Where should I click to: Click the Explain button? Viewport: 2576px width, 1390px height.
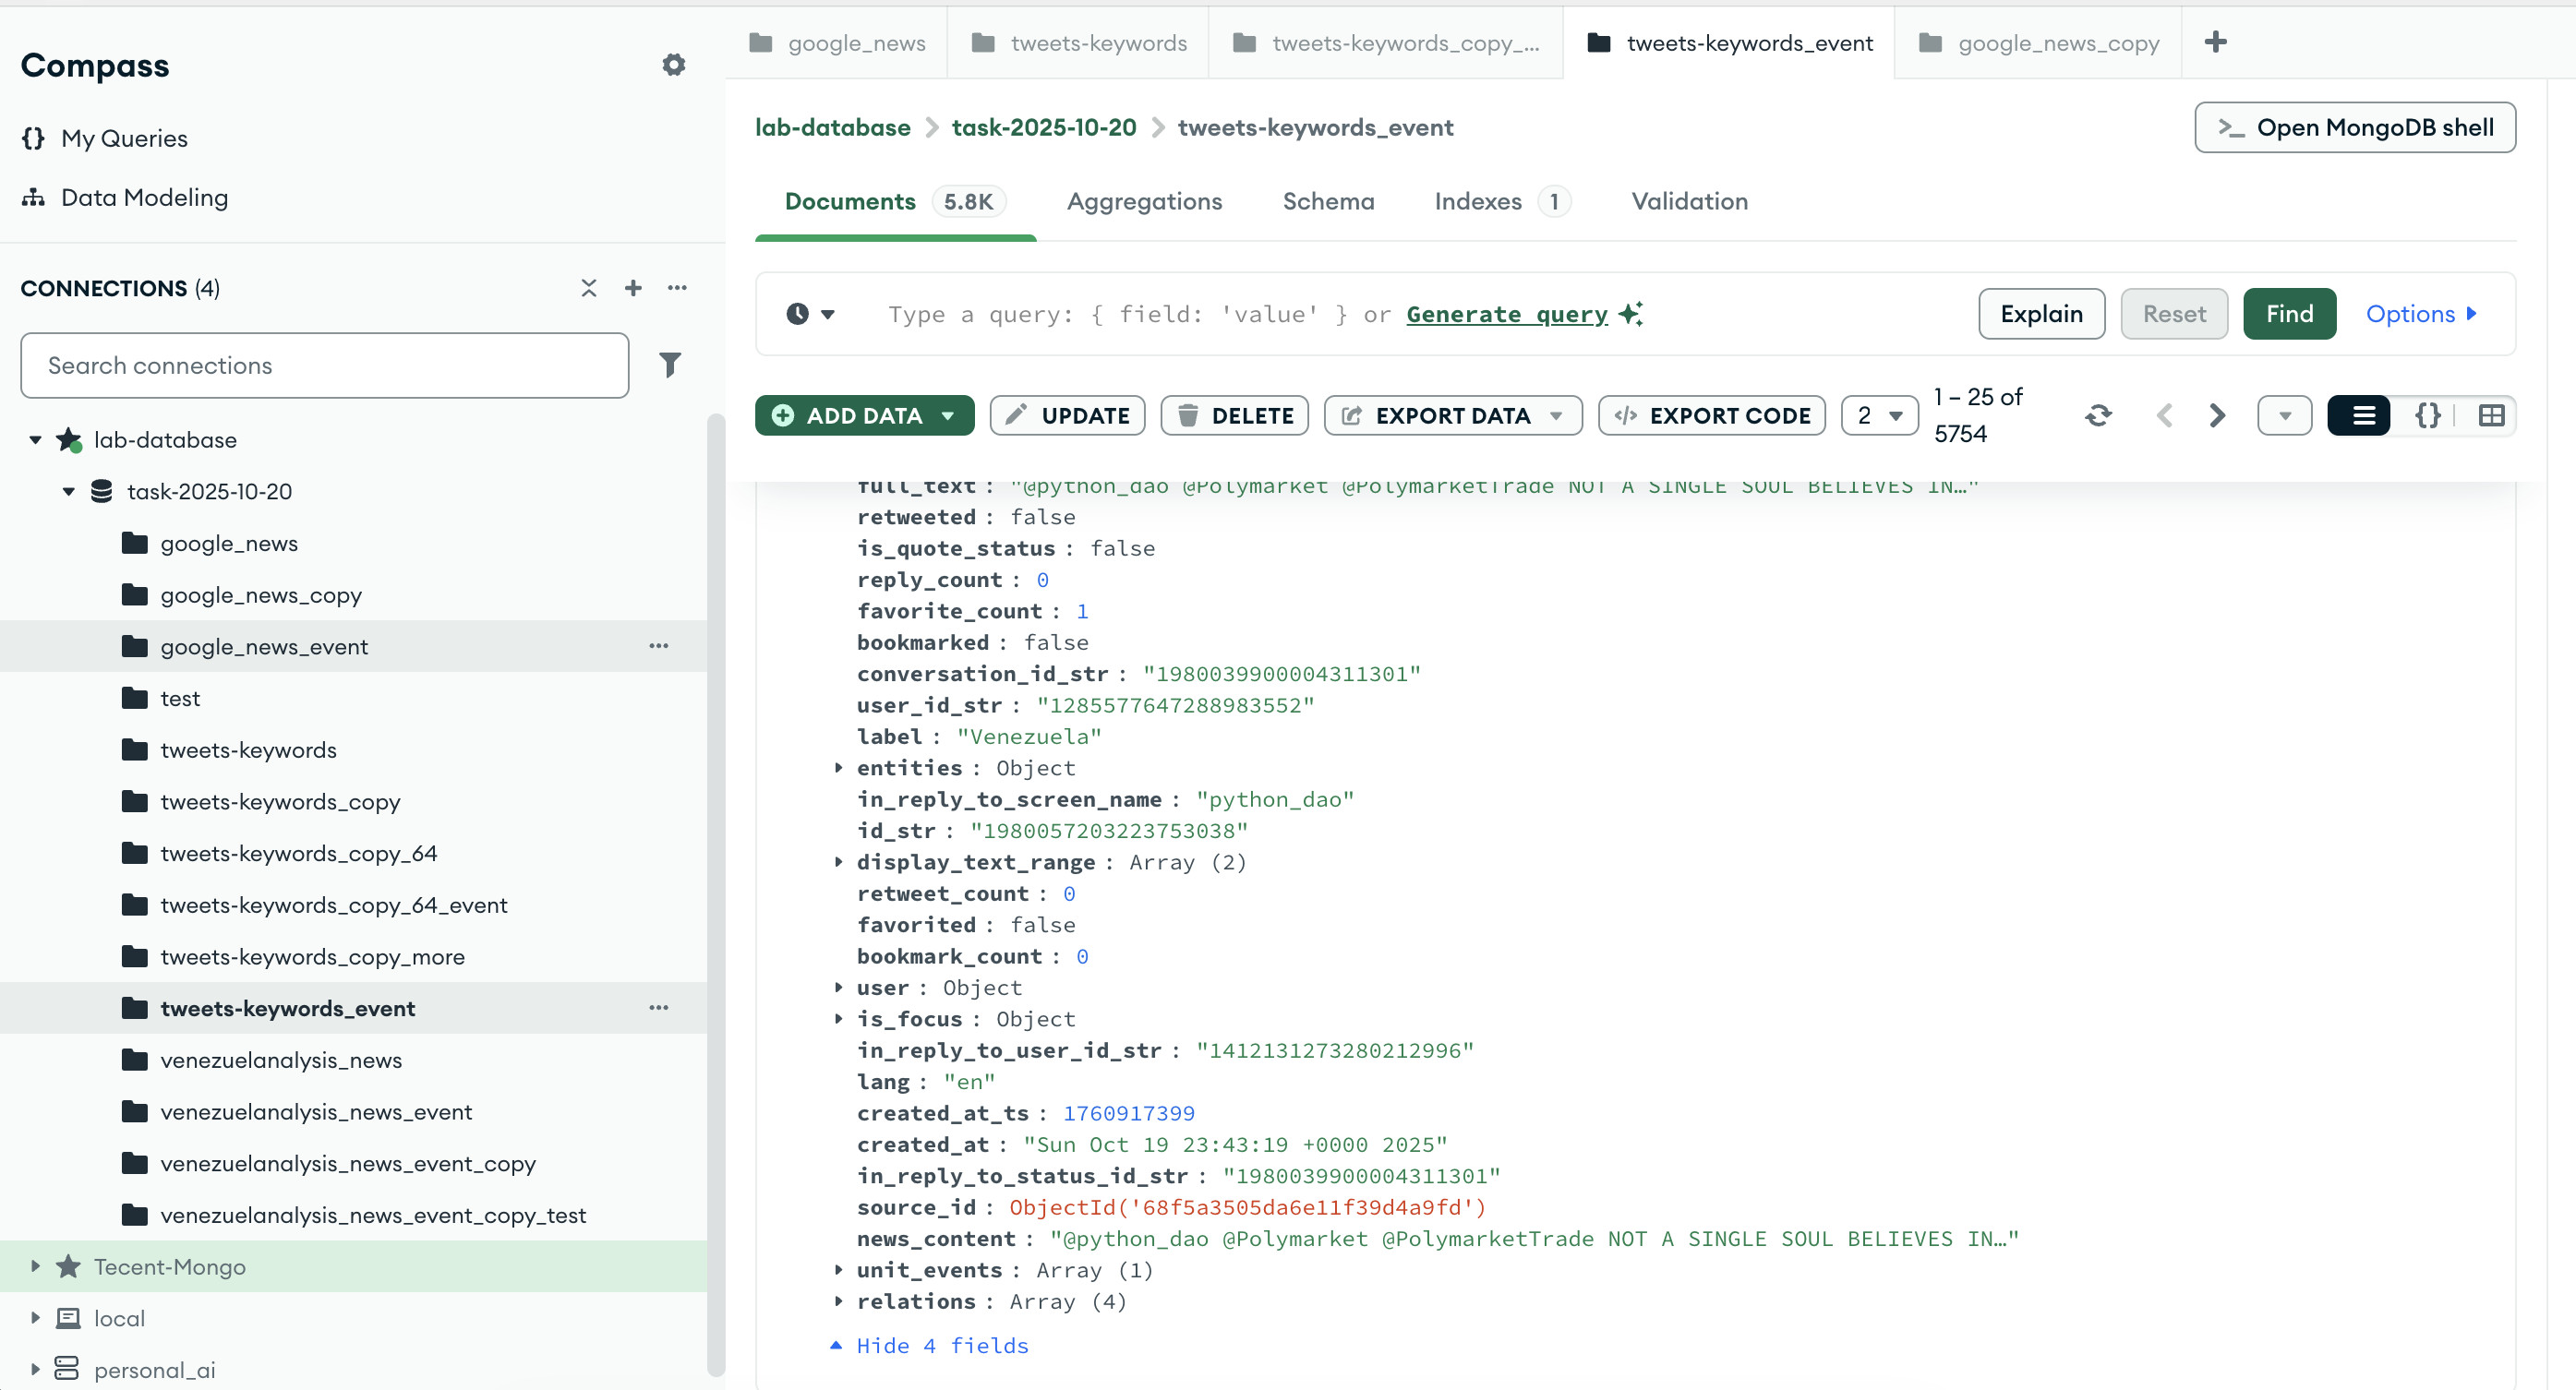2041,314
